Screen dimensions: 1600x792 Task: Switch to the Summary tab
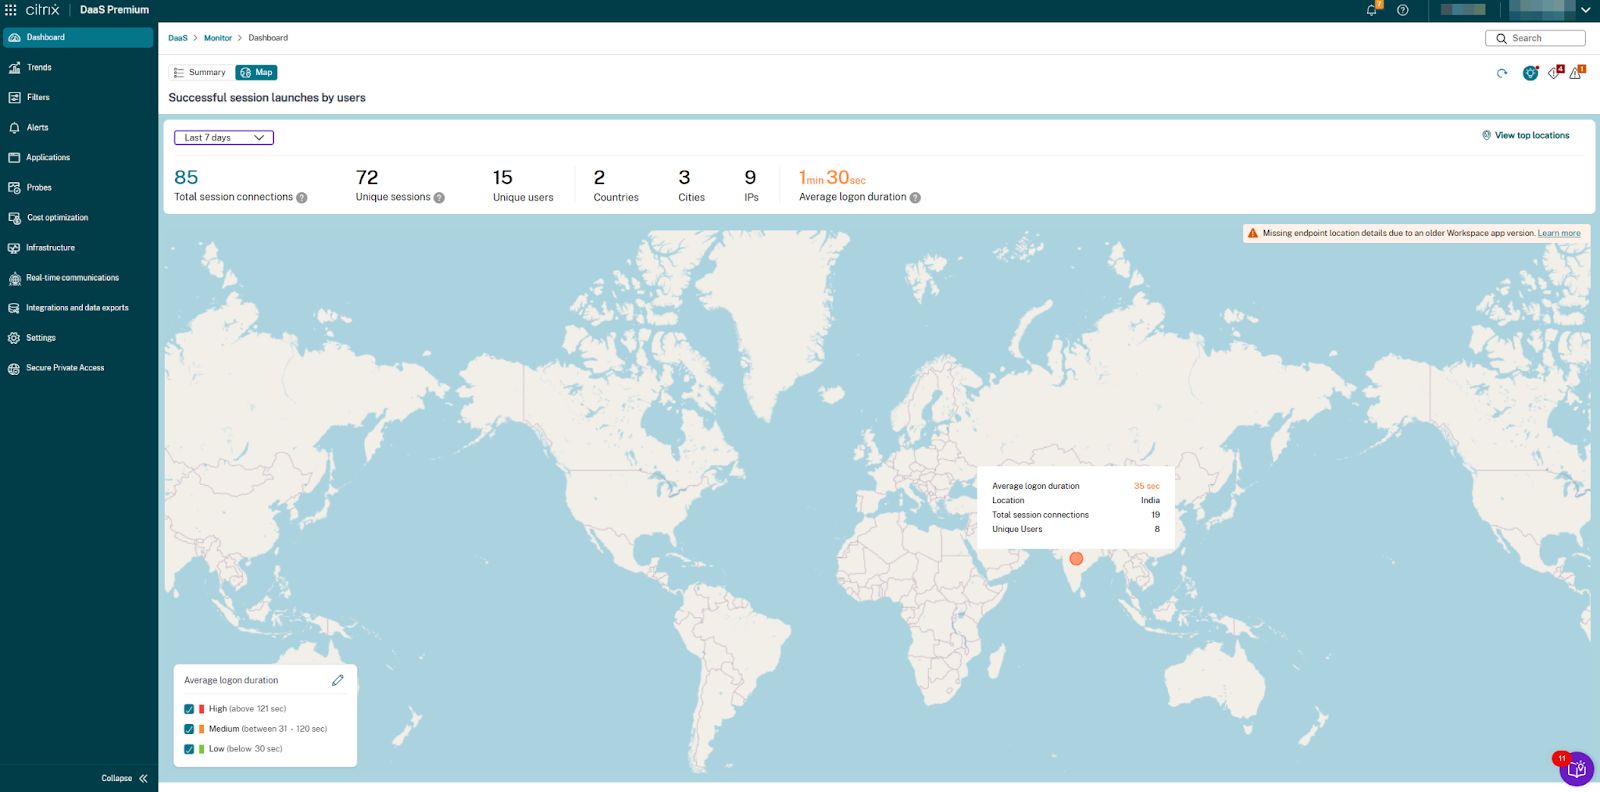(x=200, y=73)
